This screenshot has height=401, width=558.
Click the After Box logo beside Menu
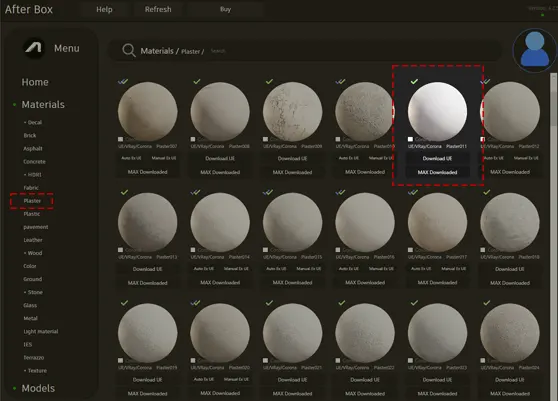pyautogui.click(x=34, y=48)
